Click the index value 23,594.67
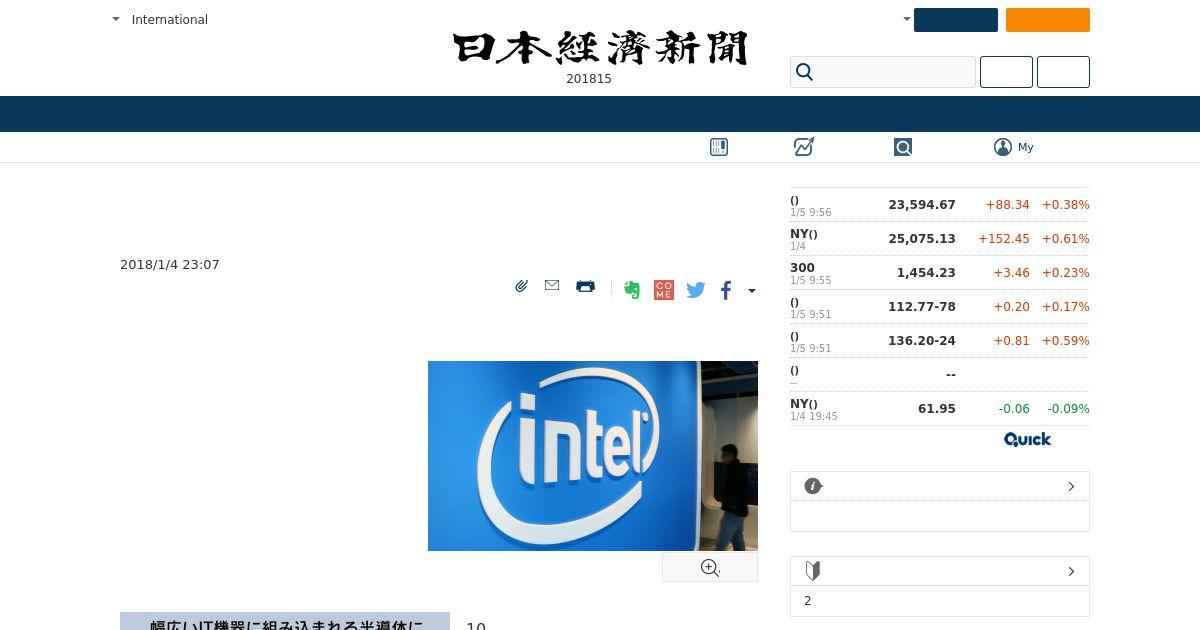The height and width of the screenshot is (630, 1200). coord(922,205)
